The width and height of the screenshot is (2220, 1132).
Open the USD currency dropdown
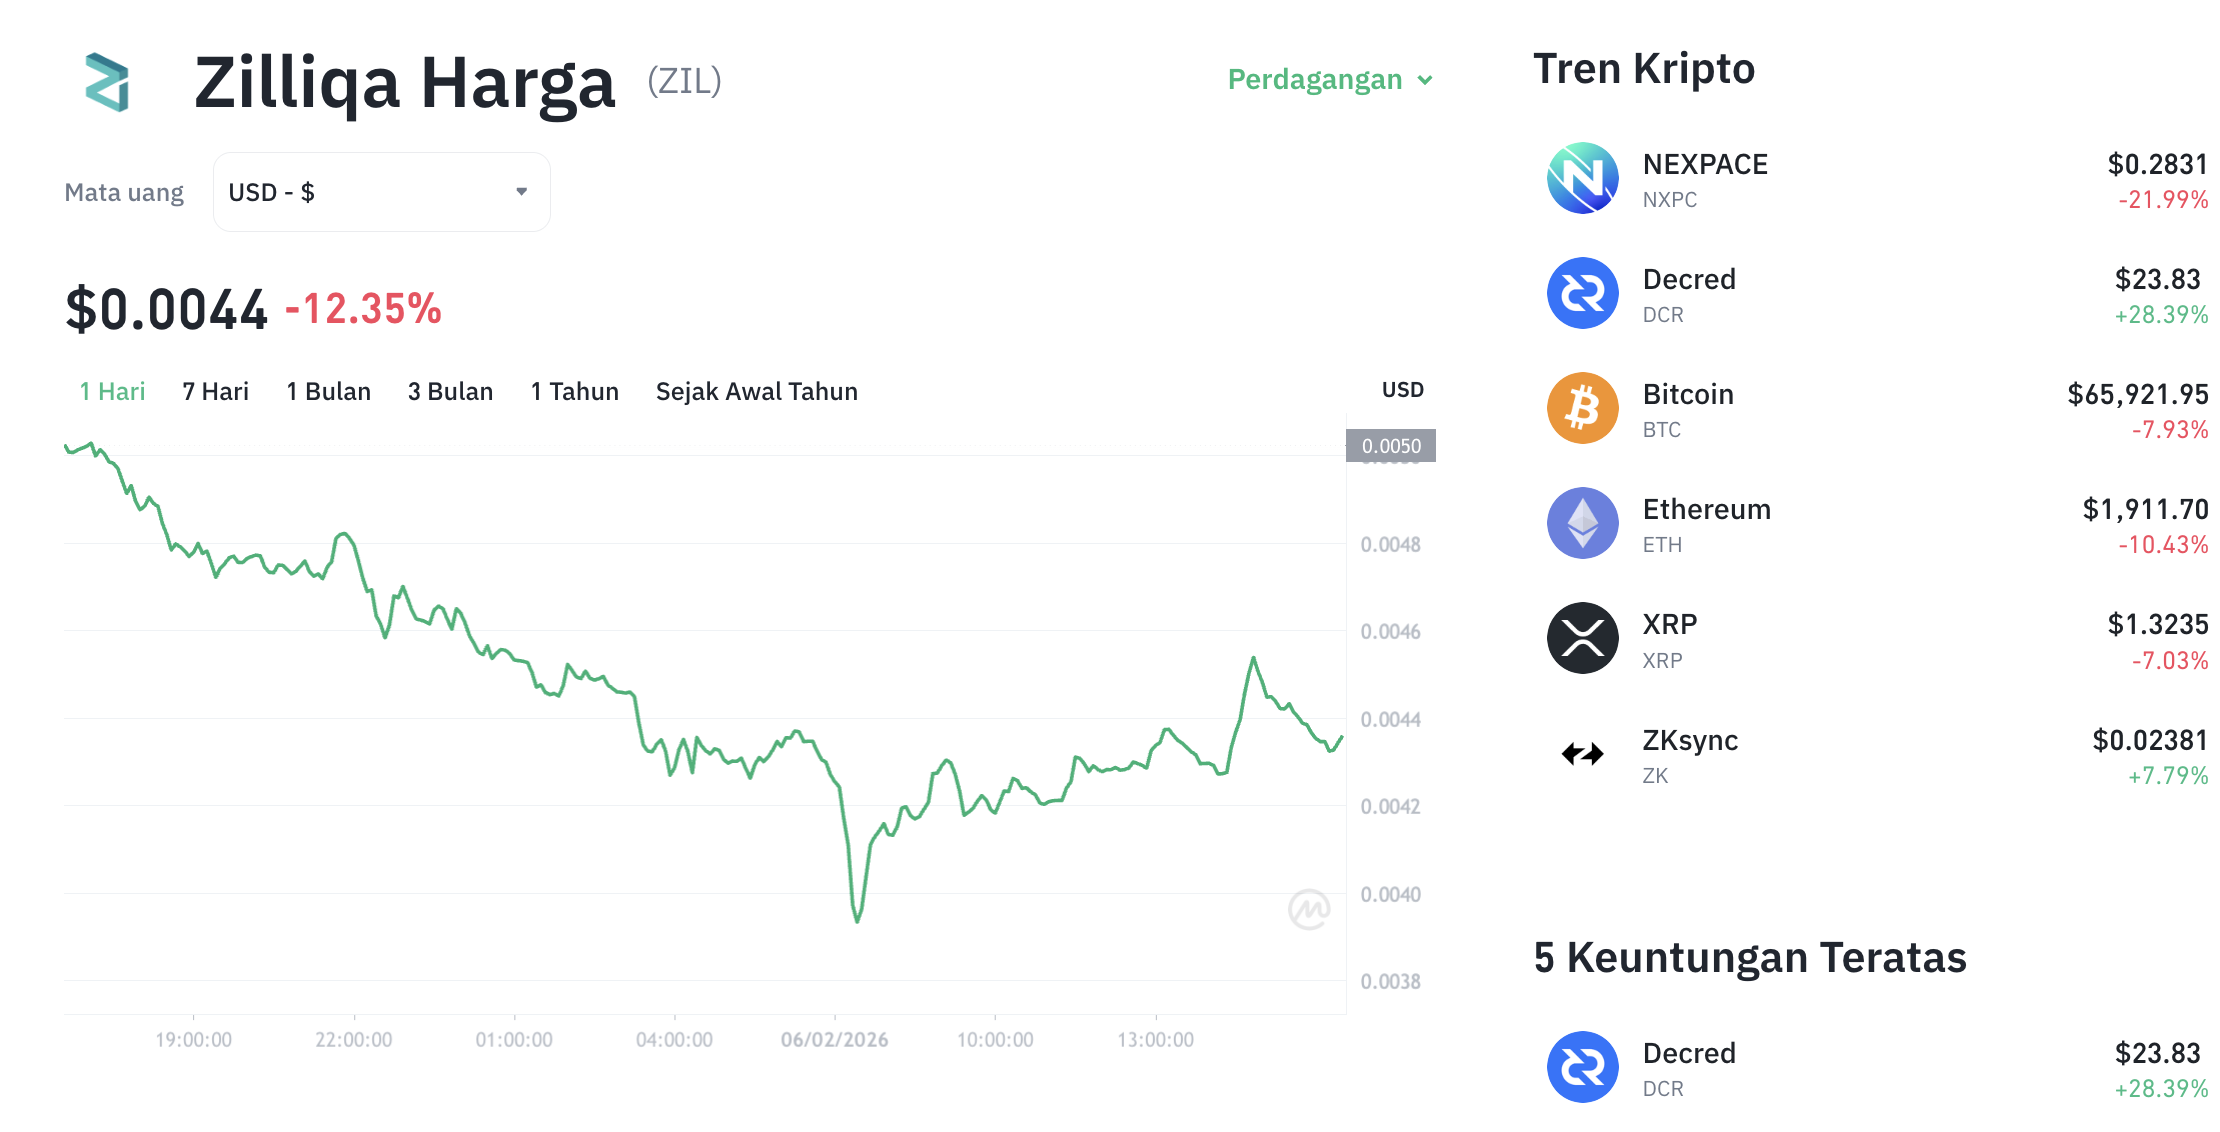380,191
